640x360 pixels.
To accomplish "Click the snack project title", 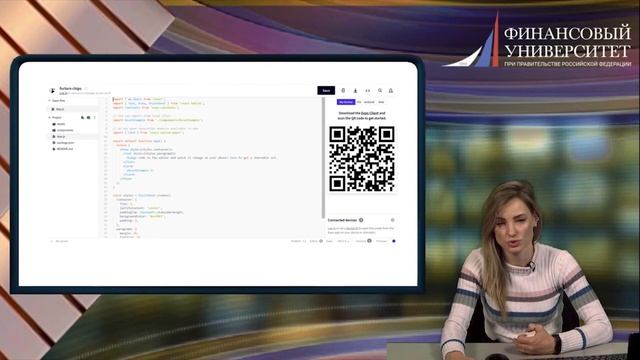I will click(71, 88).
